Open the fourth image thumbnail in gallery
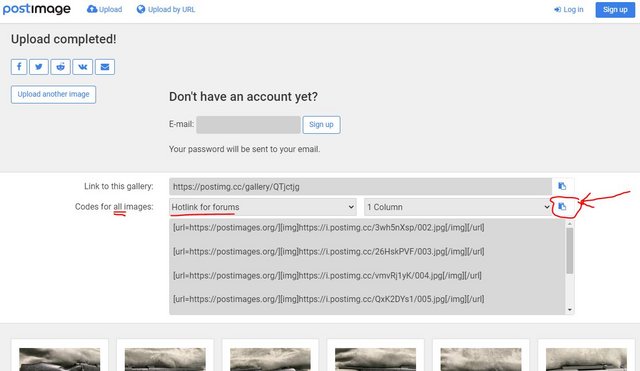Screen dimensions: 640x371 [376, 359]
